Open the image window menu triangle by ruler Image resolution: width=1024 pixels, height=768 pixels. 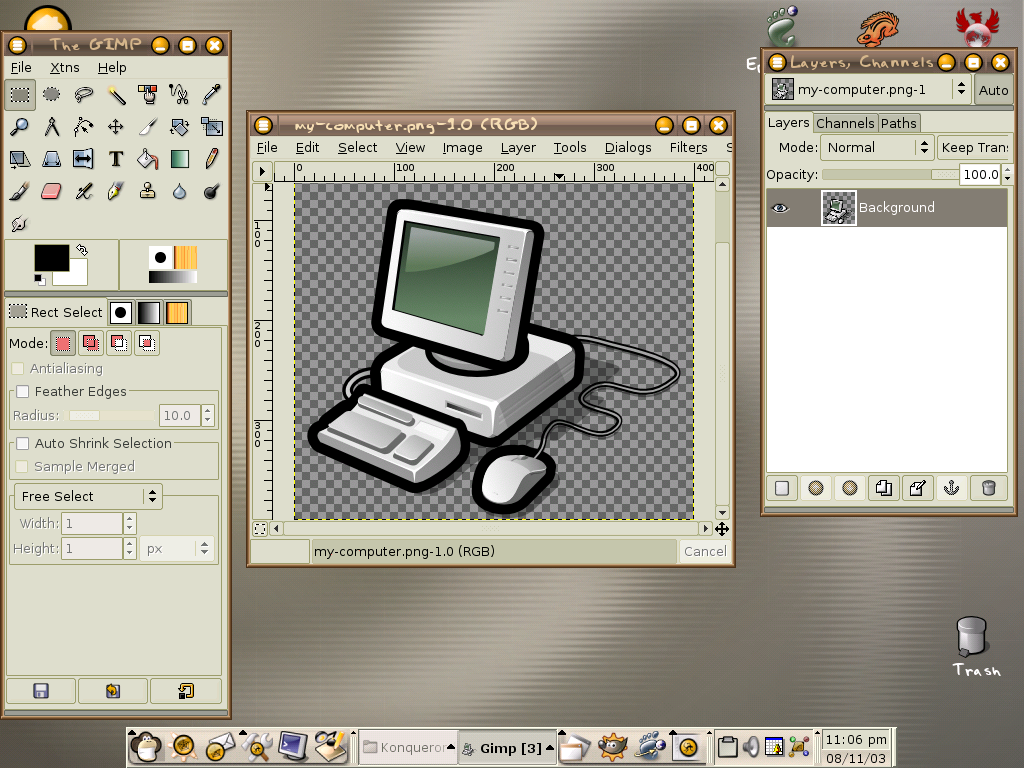[262, 171]
